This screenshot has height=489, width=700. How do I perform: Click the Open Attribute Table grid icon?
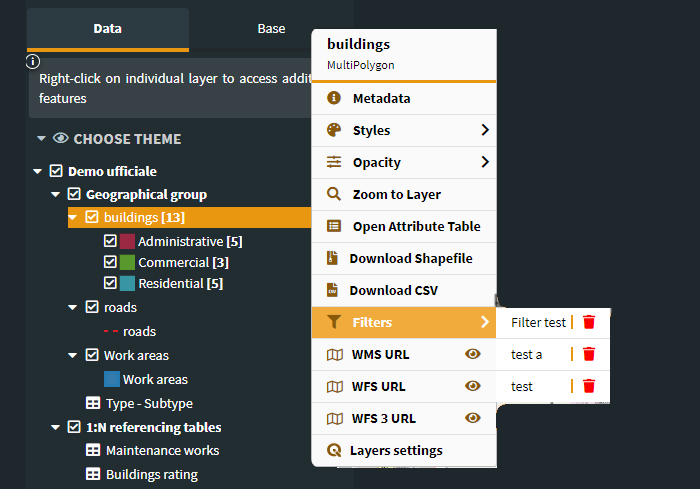point(334,226)
